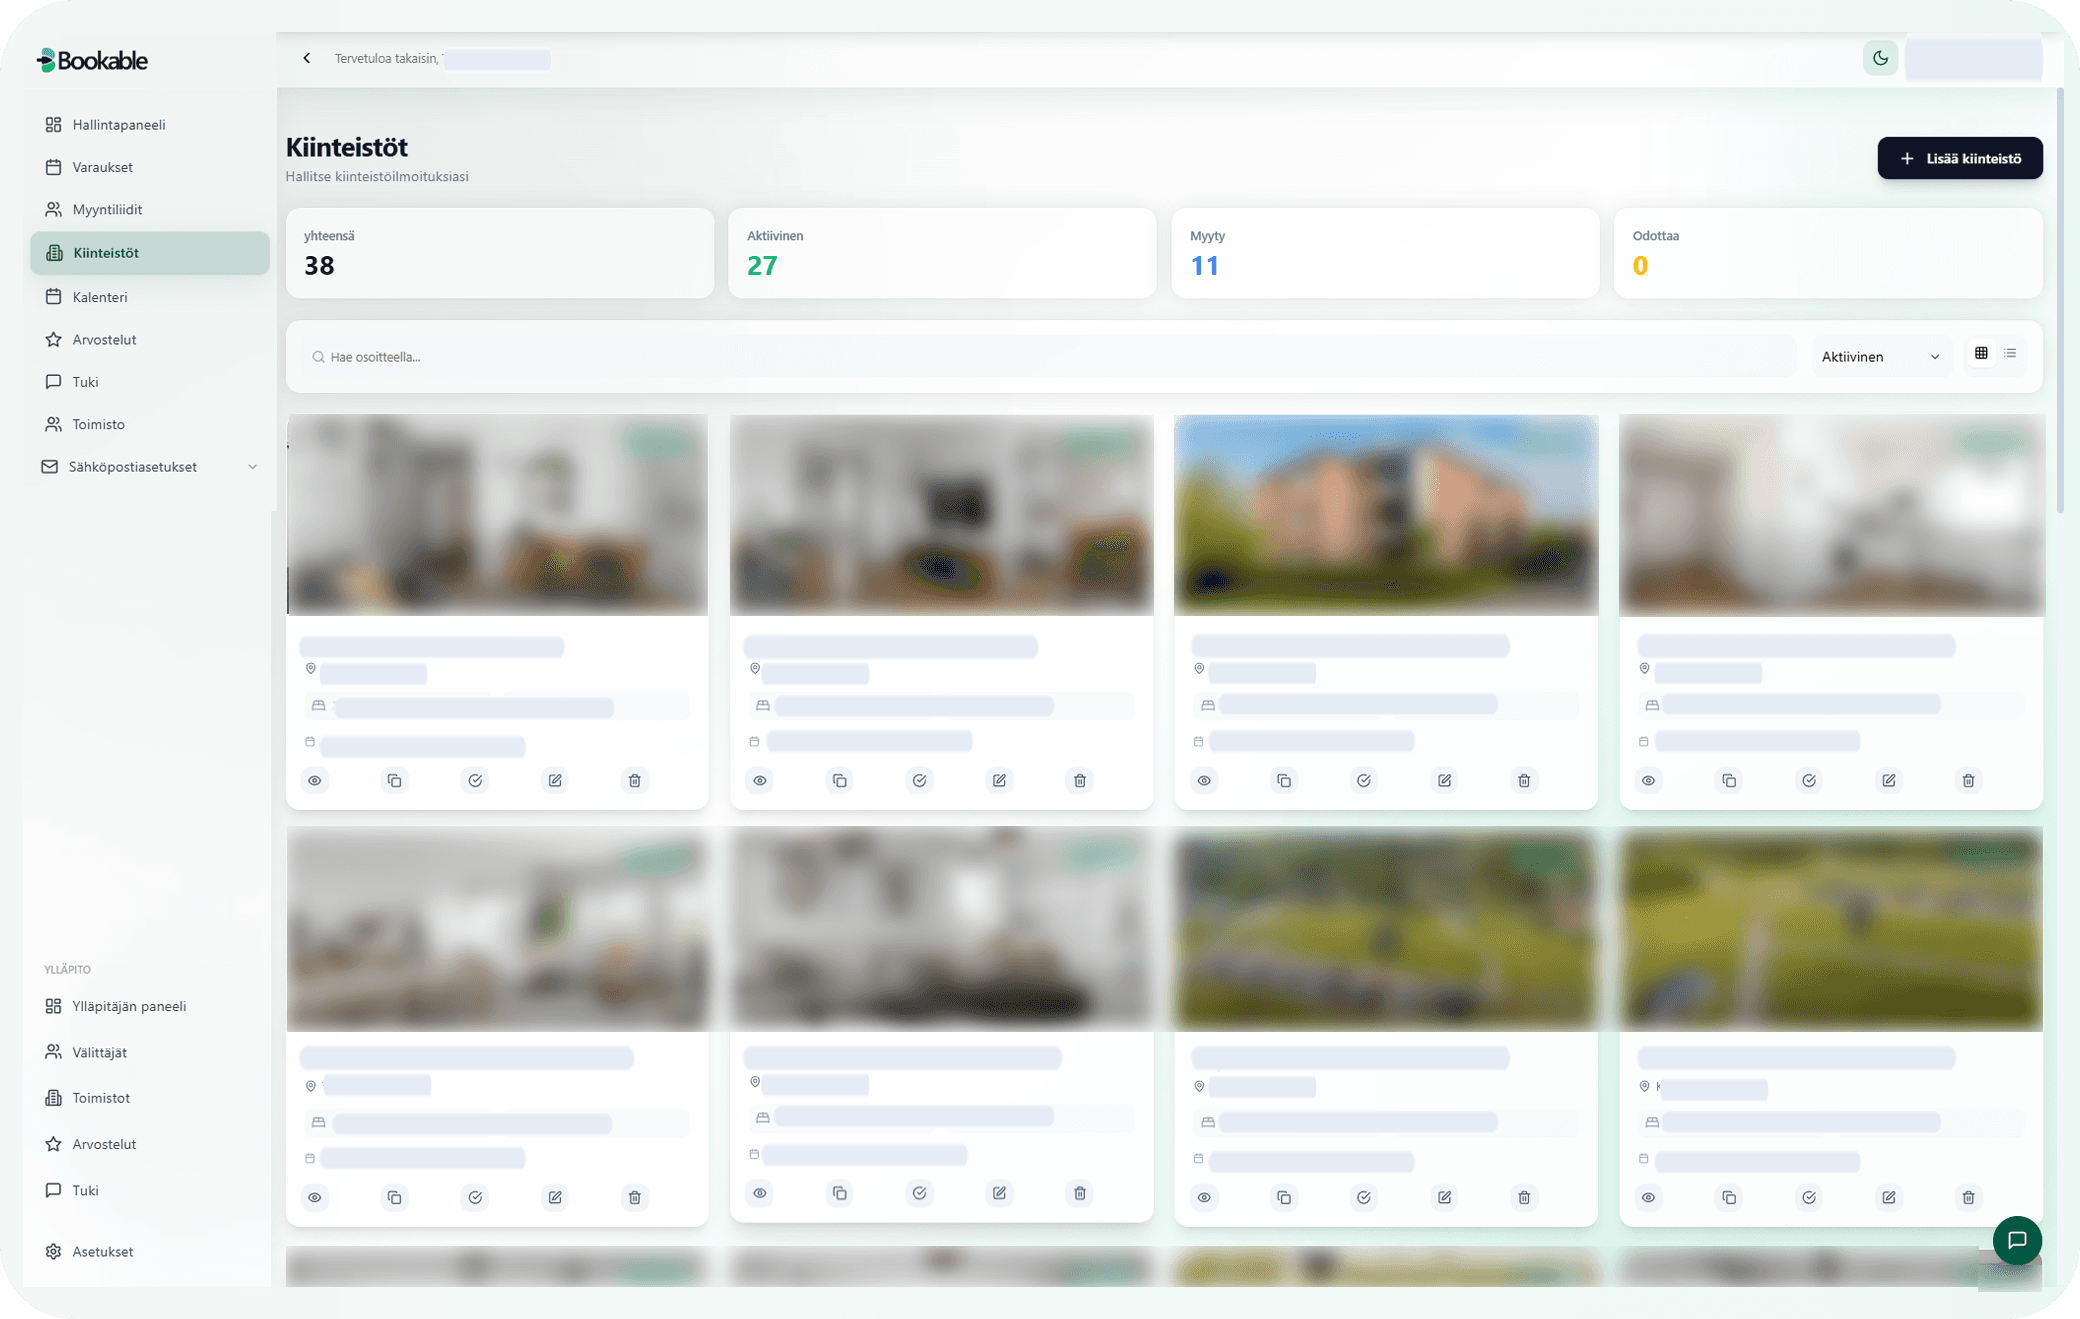Click edit pencil icon on fourth property card

pos(1888,780)
